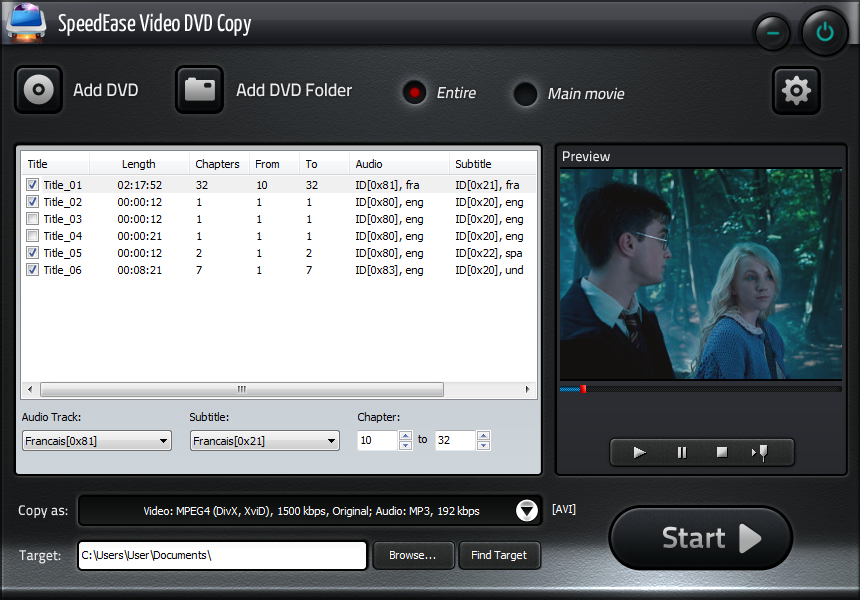Image resolution: width=860 pixels, height=600 pixels.
Task: Click the Subtitle column header
Action: click(493, 164)
